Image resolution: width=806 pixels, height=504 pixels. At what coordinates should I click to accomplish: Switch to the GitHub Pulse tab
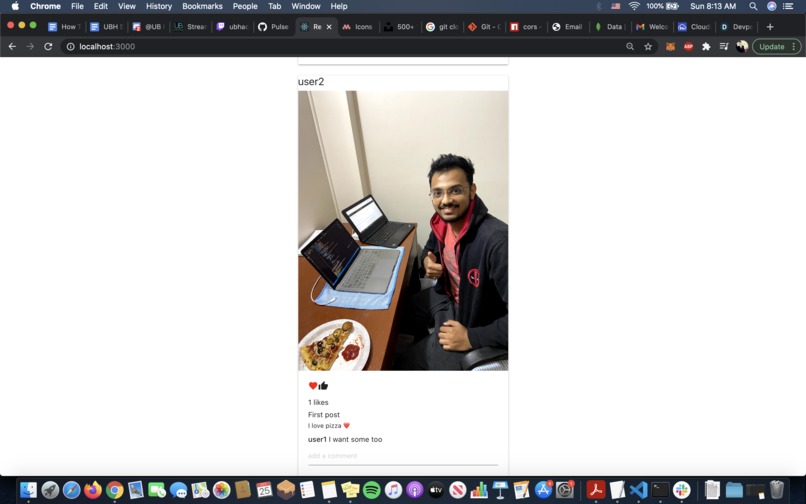point(274,27)
